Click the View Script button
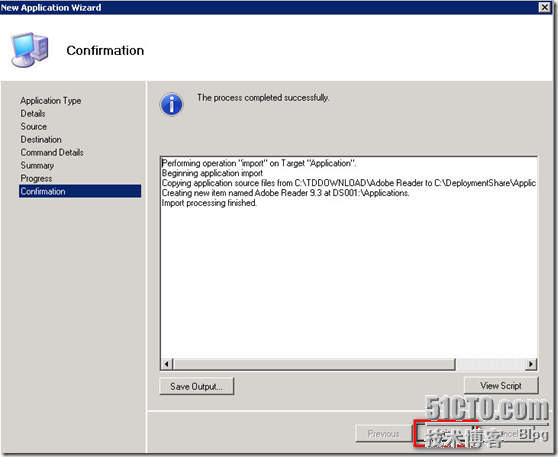This screenshot has height=457, width=558. pos(501,385)
